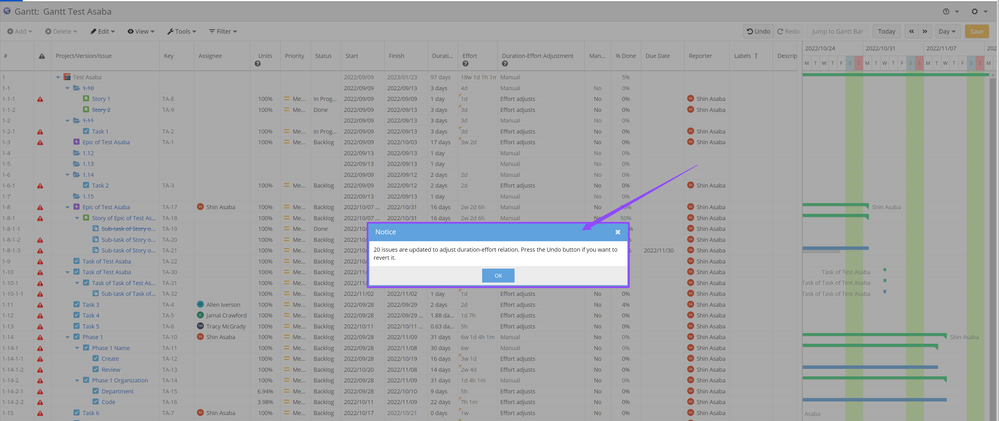Collapse the Phase 1 Name row

(x=77, y=348)
